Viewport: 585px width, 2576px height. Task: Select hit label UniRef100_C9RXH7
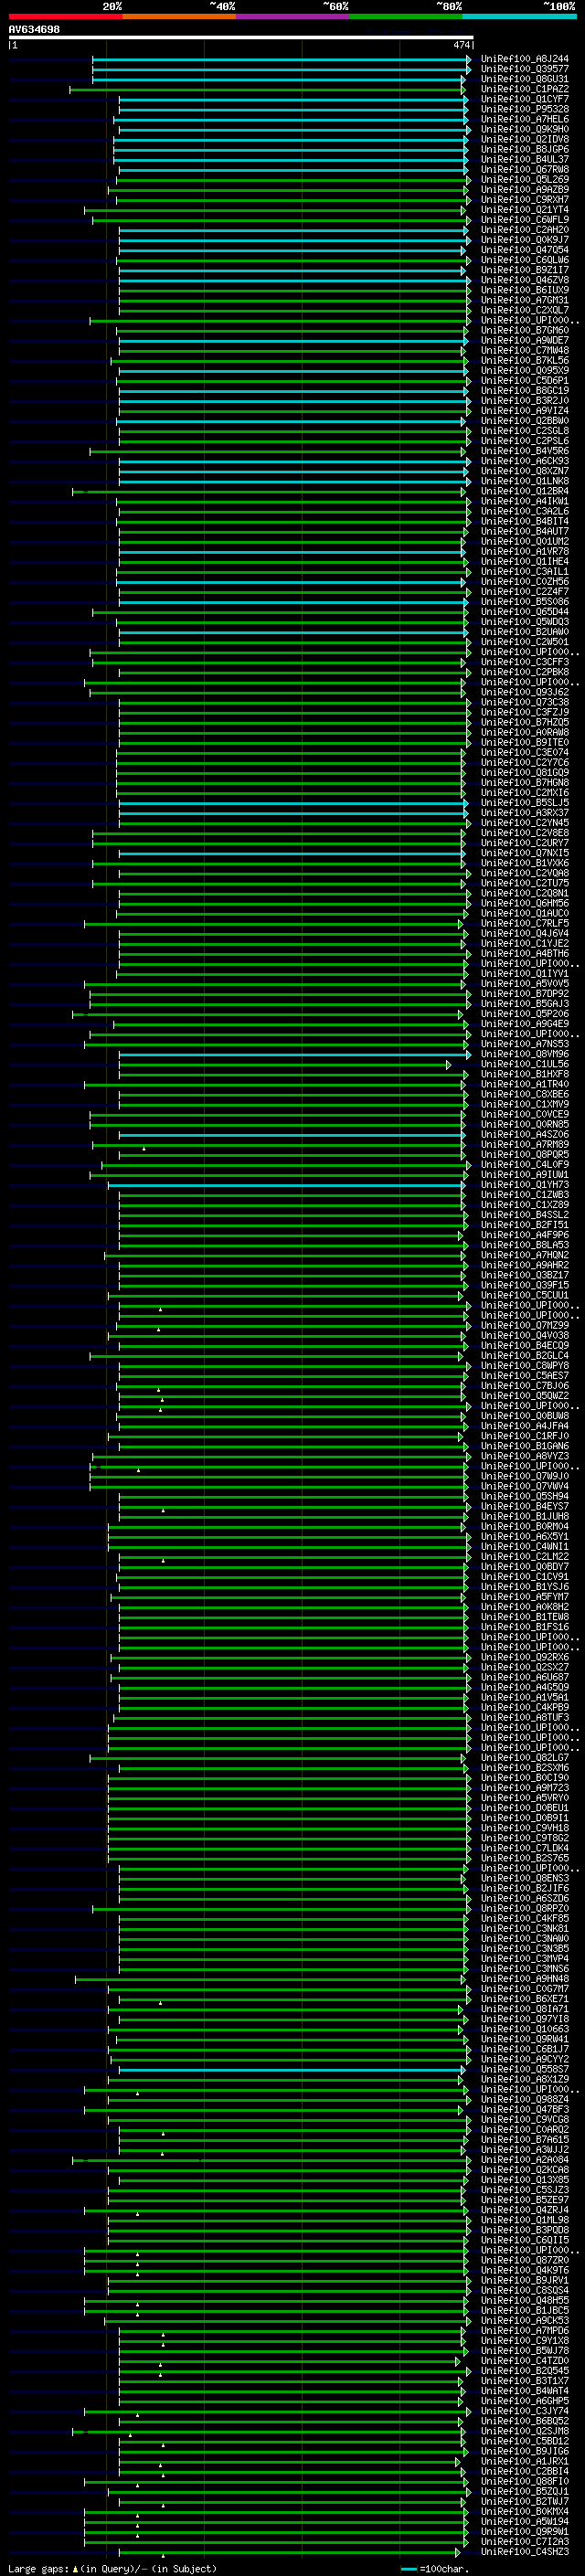click(x=524, y=199)
